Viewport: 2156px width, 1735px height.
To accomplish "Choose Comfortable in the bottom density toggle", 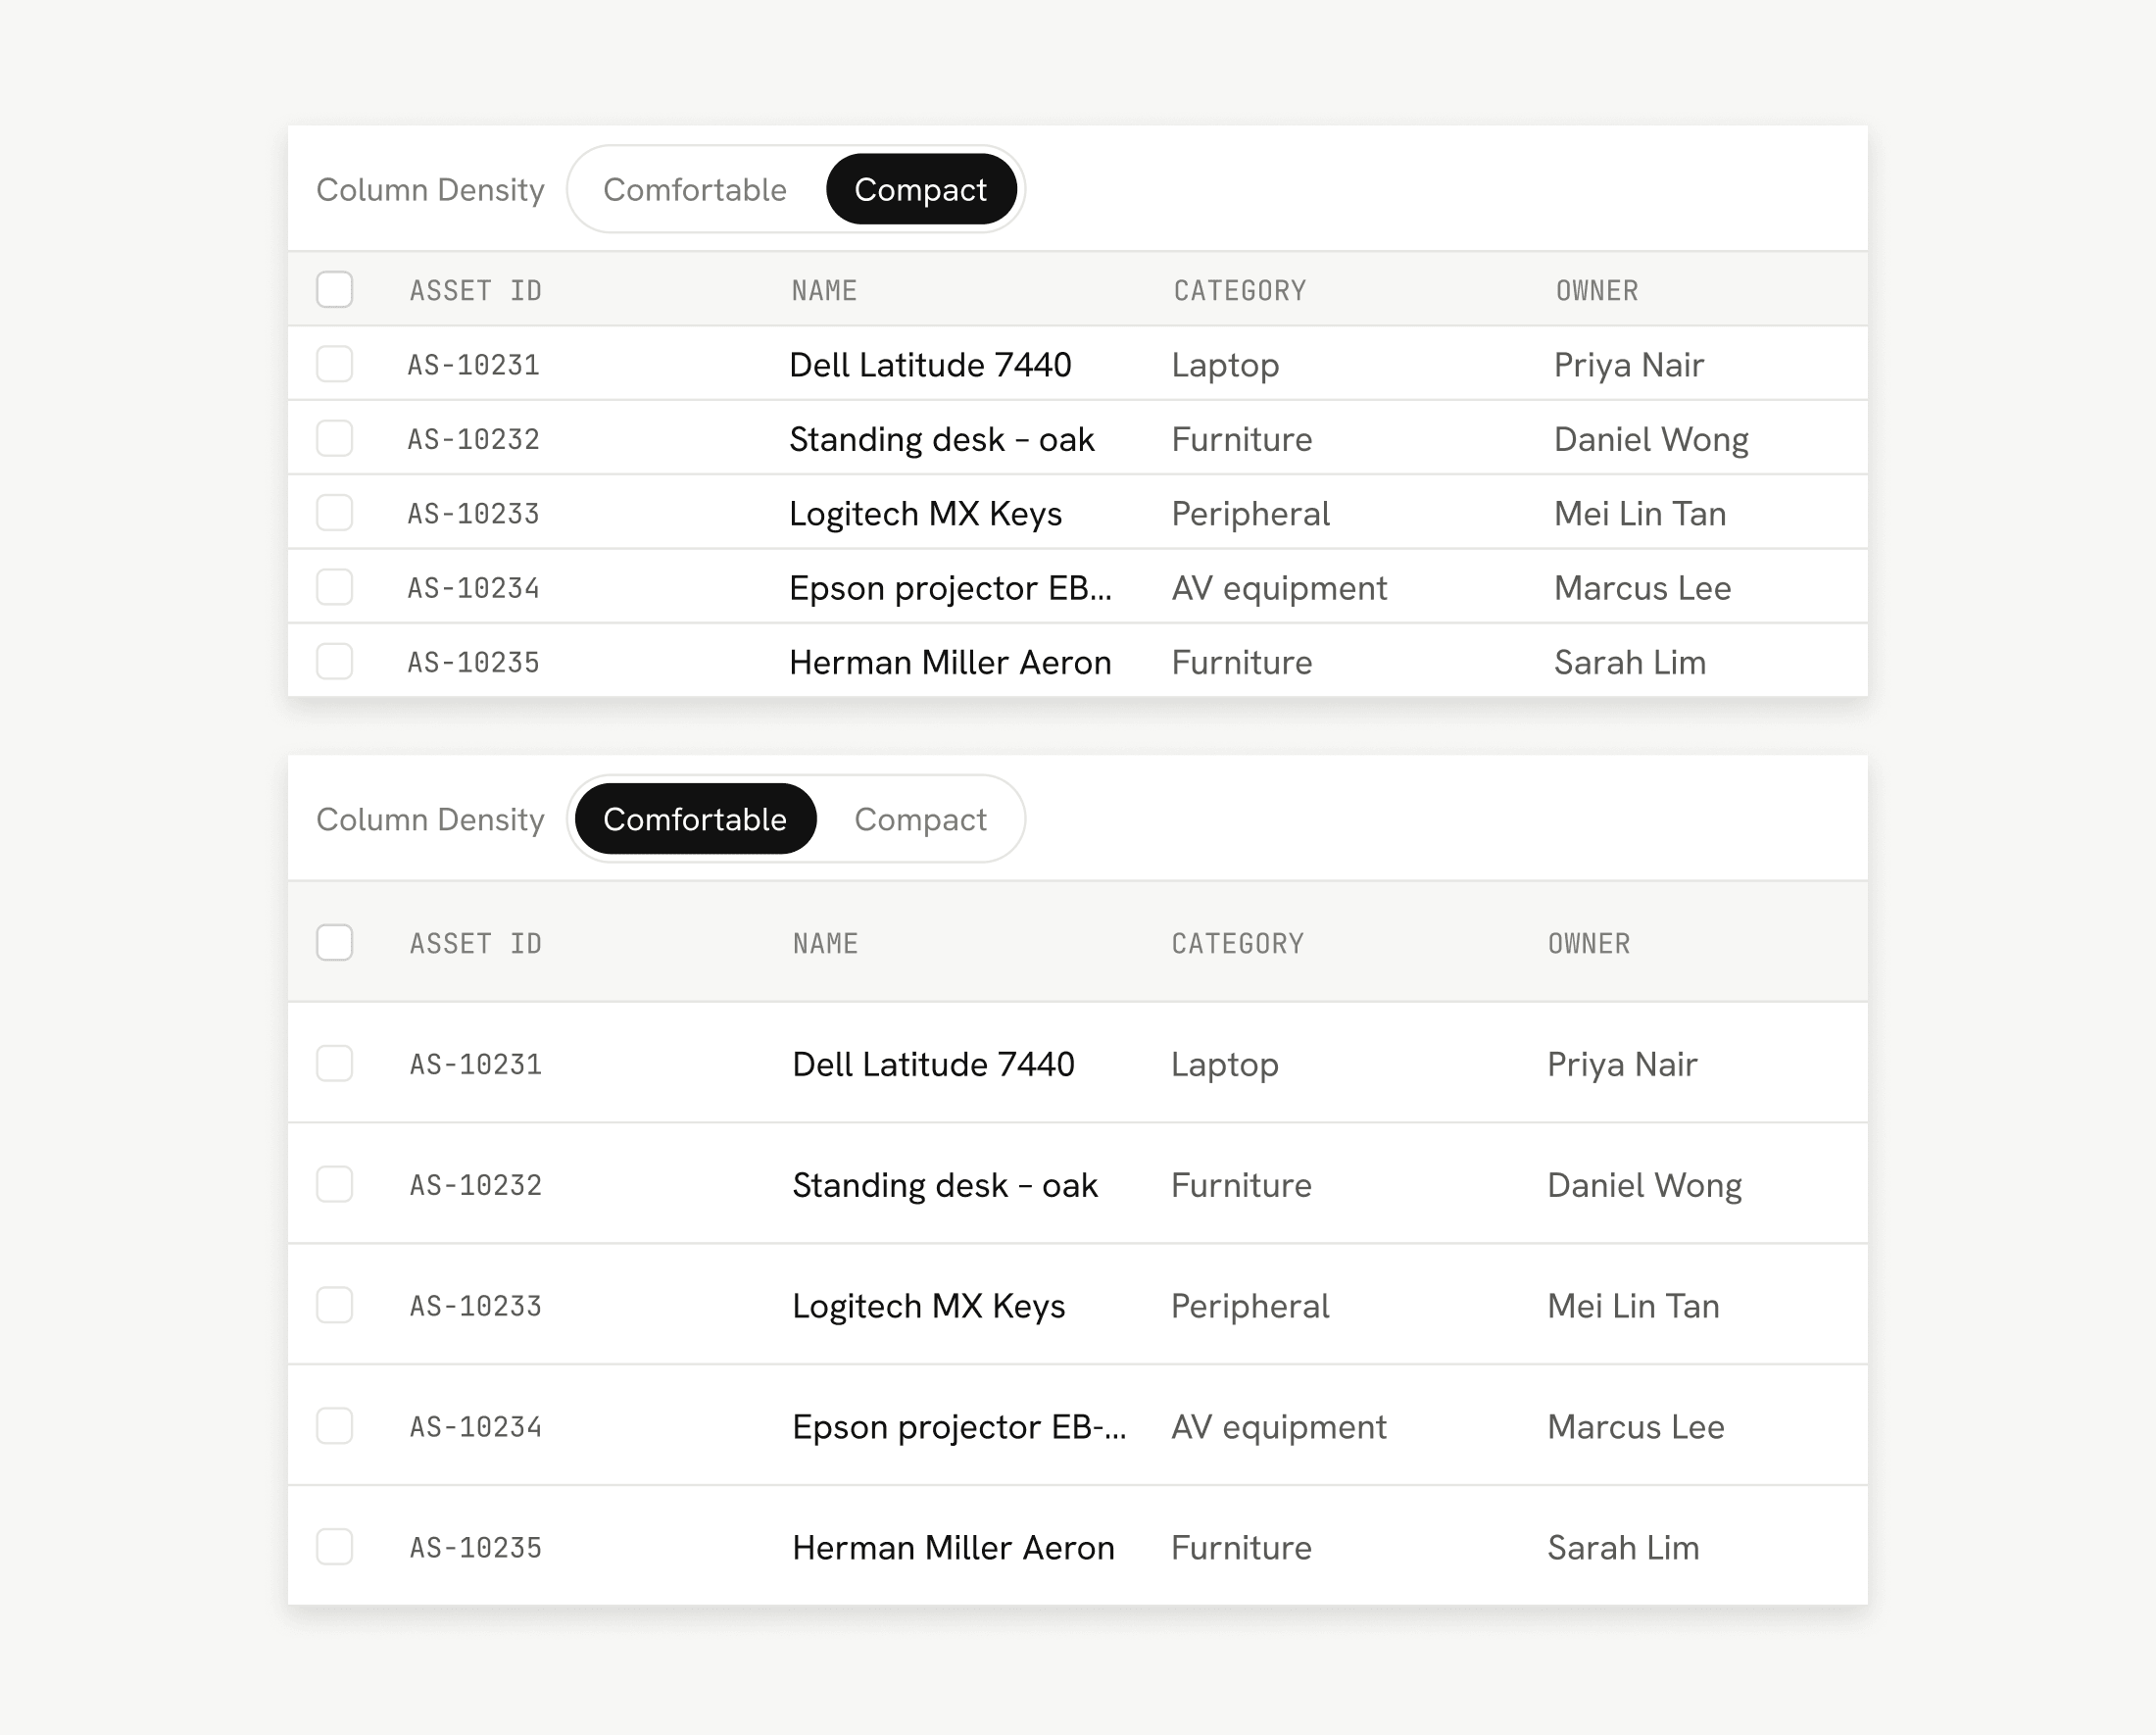I will click(x=695, y=819).
